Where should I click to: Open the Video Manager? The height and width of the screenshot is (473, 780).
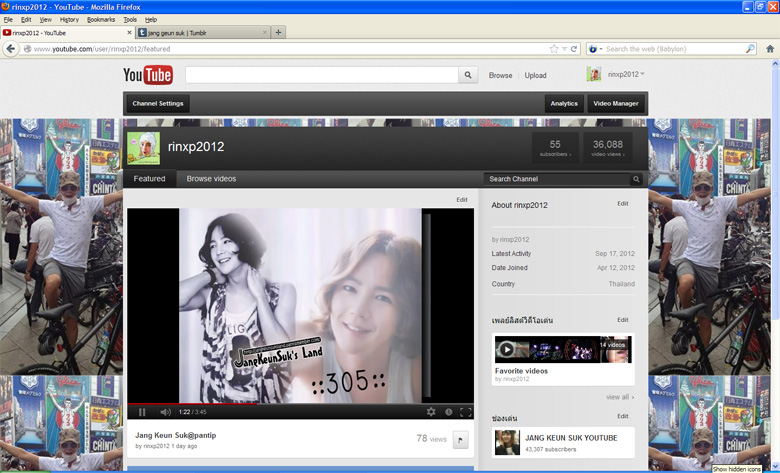point(616,104)
